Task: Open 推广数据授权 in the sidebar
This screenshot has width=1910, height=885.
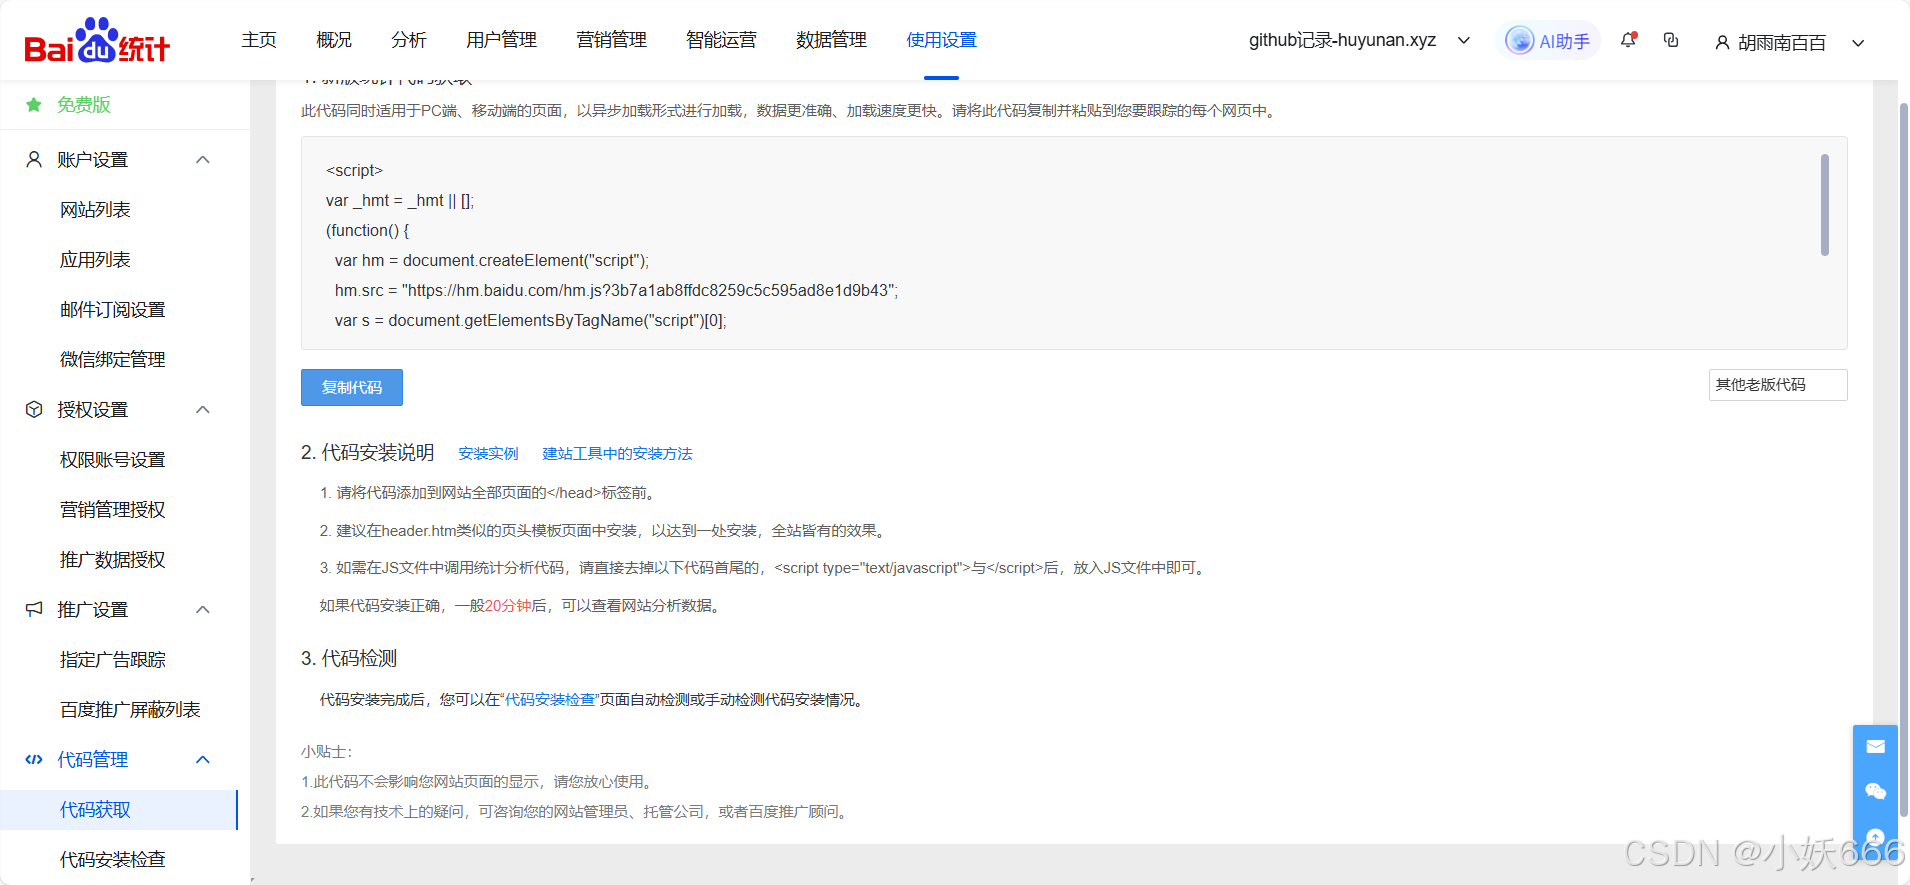Action: (x=112, y=559)
